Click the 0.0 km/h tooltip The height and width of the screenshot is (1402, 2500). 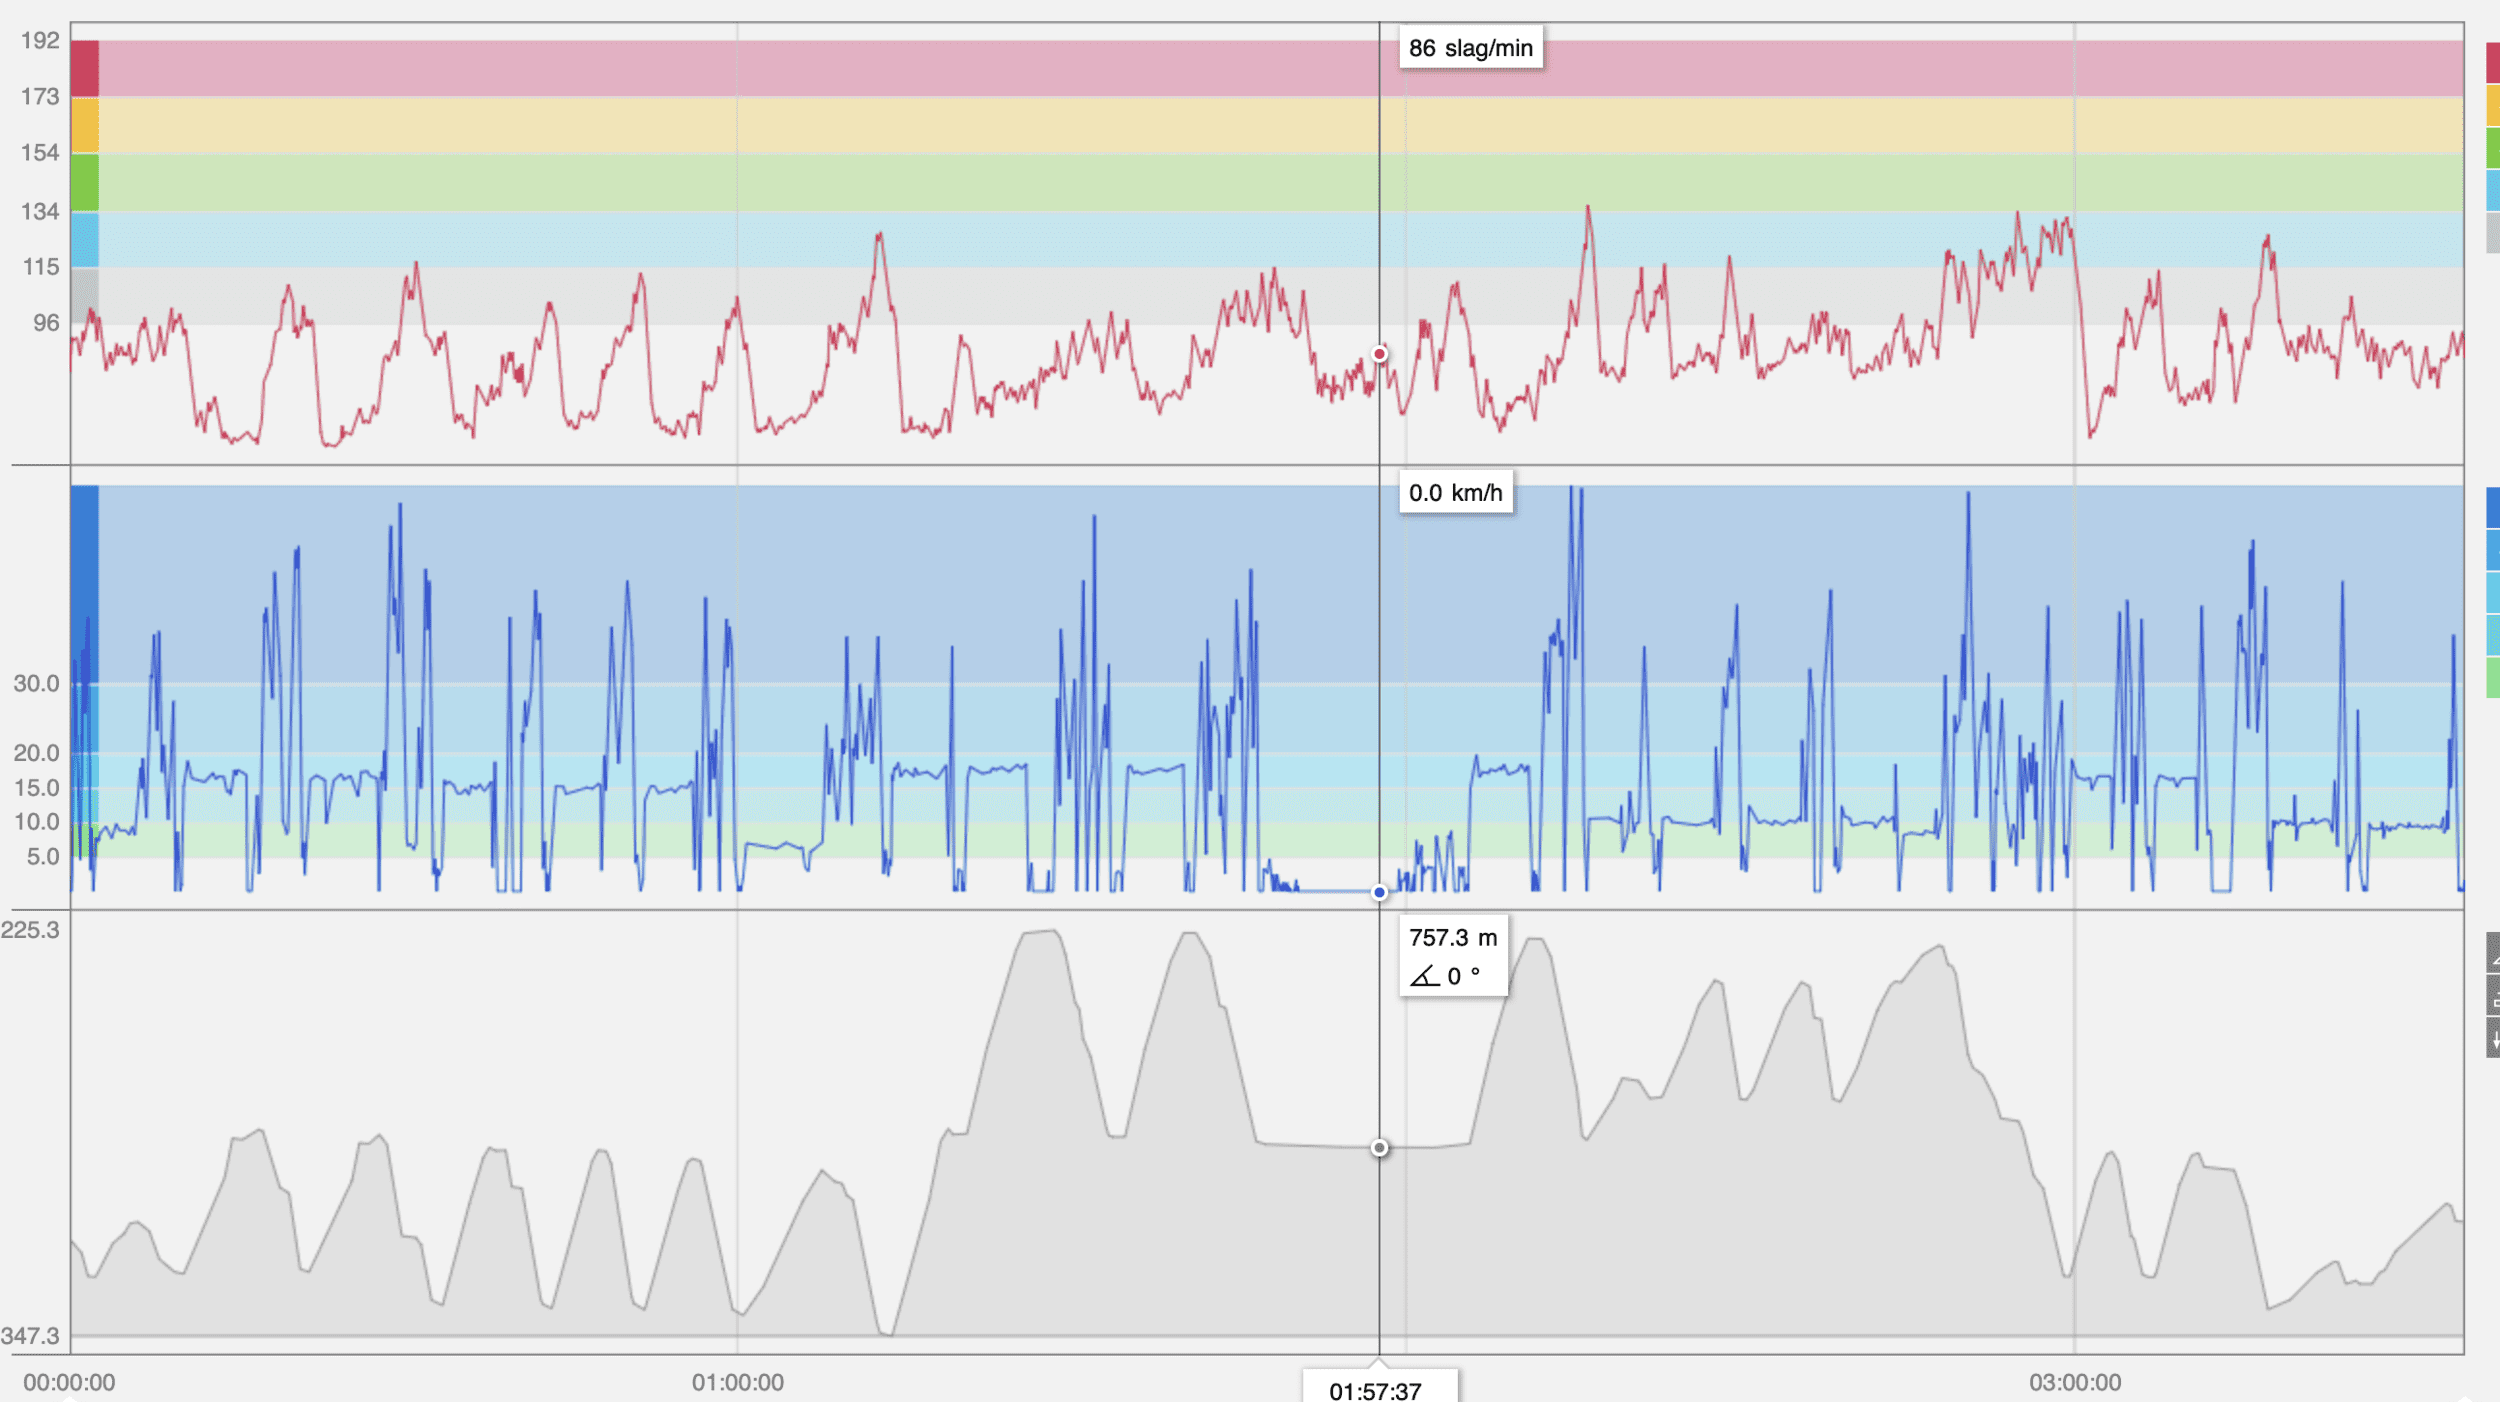1455,493
